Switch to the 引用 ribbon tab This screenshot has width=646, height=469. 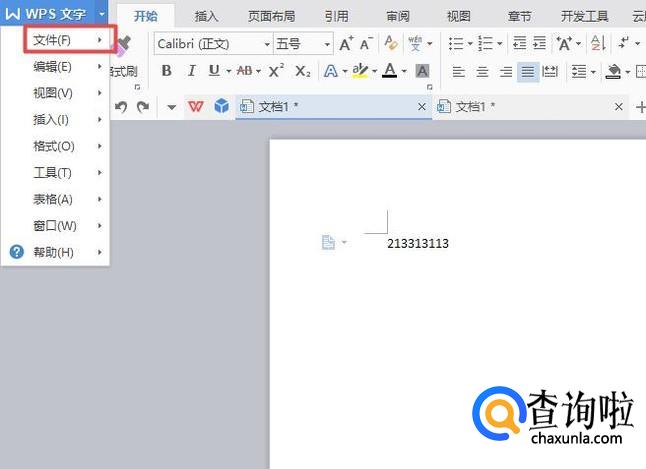[x=337, y=16]
